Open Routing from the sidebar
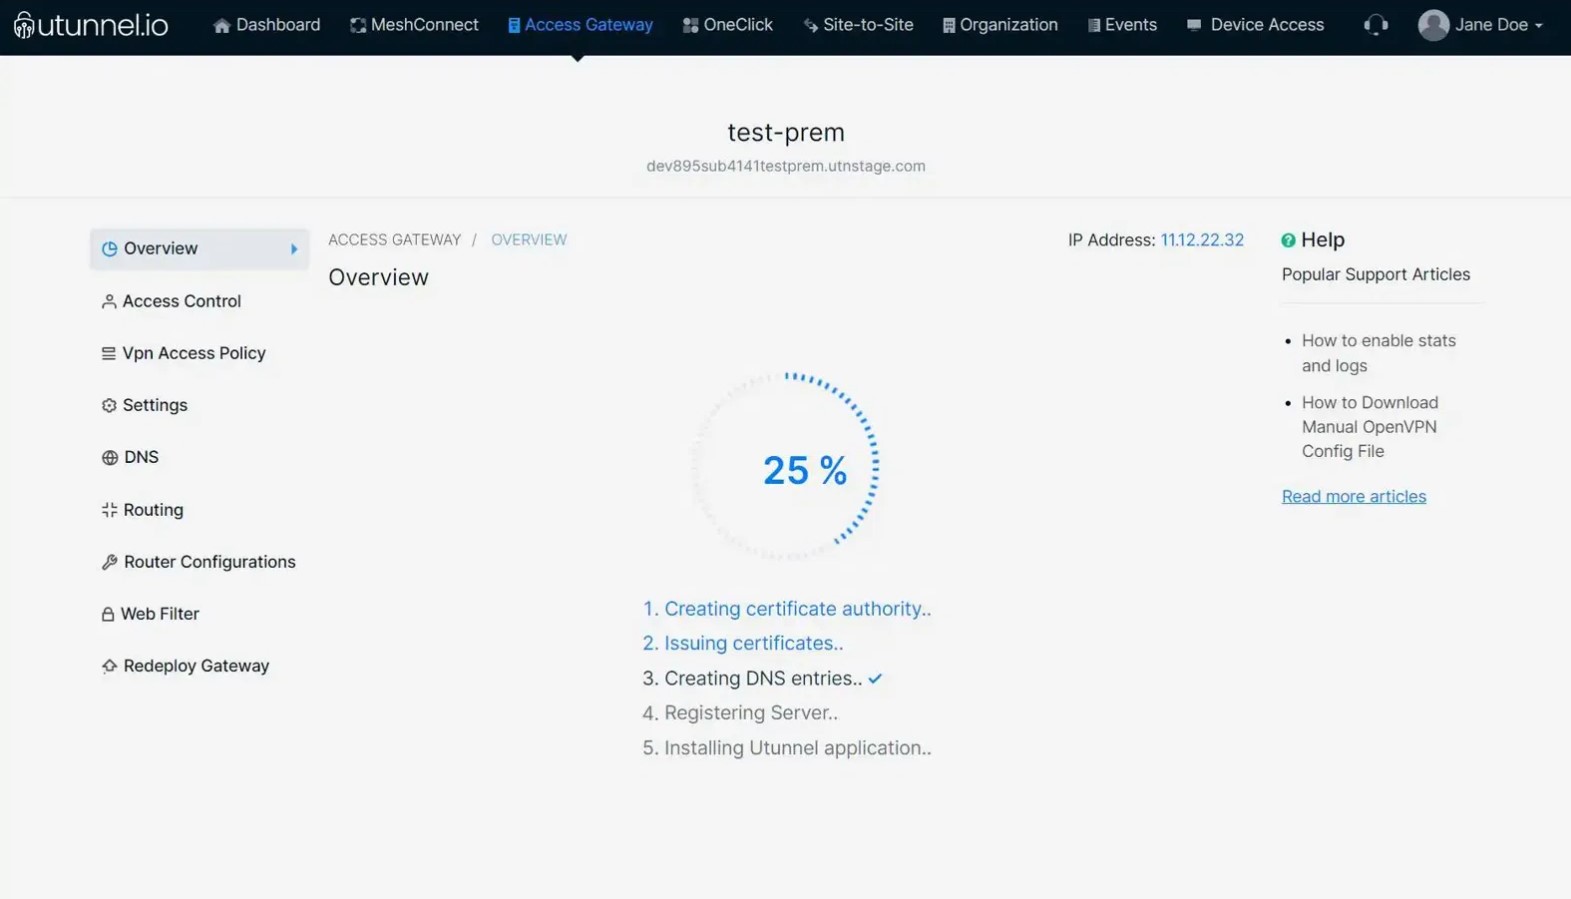This screenshot has height=899, width=1571. [x=153, y=510]
